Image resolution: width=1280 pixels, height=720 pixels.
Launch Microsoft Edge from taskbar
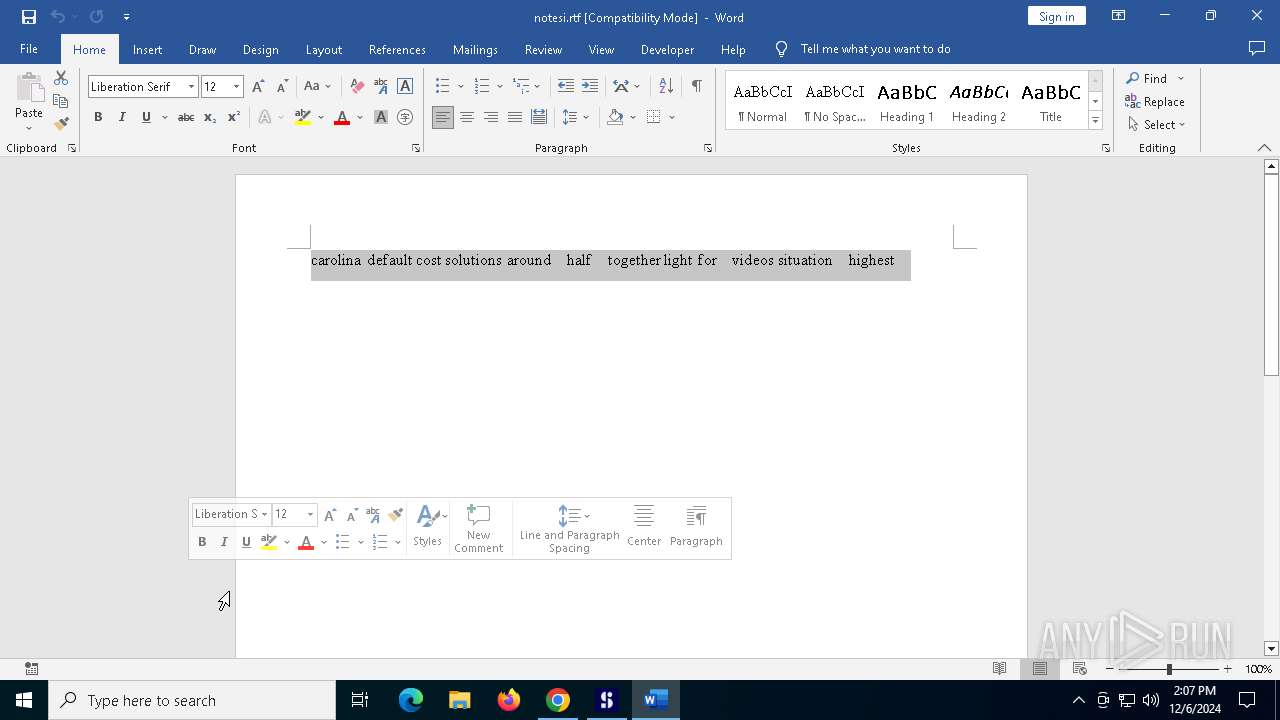pos(411,700)
